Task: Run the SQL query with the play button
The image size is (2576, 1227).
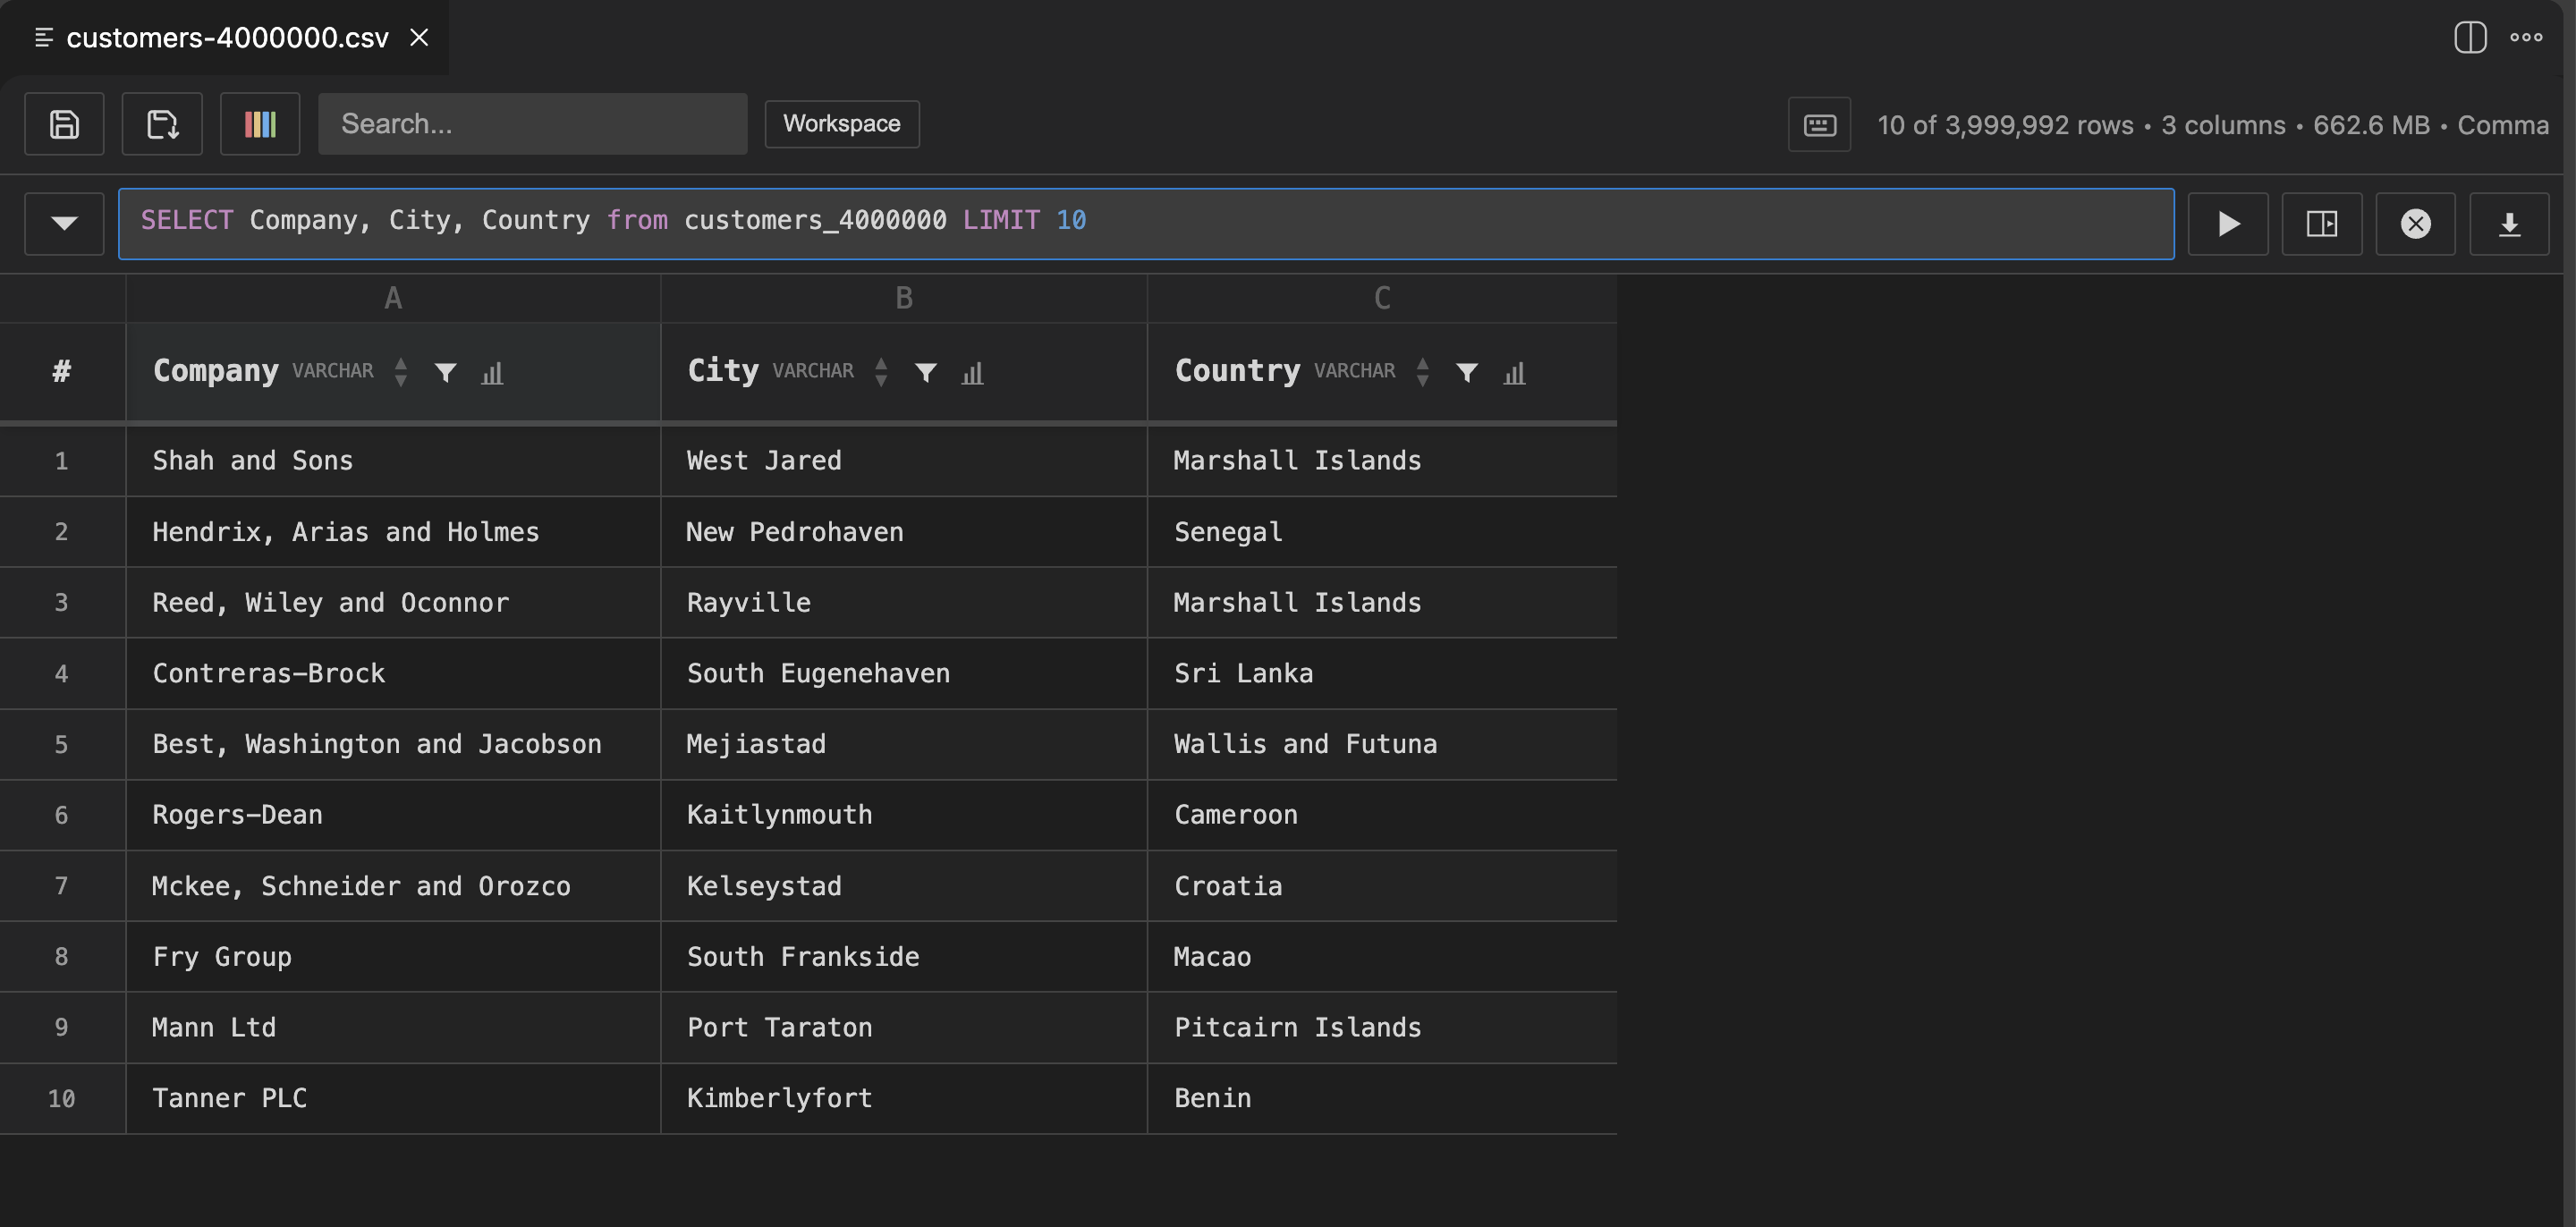Action: 2228,223
